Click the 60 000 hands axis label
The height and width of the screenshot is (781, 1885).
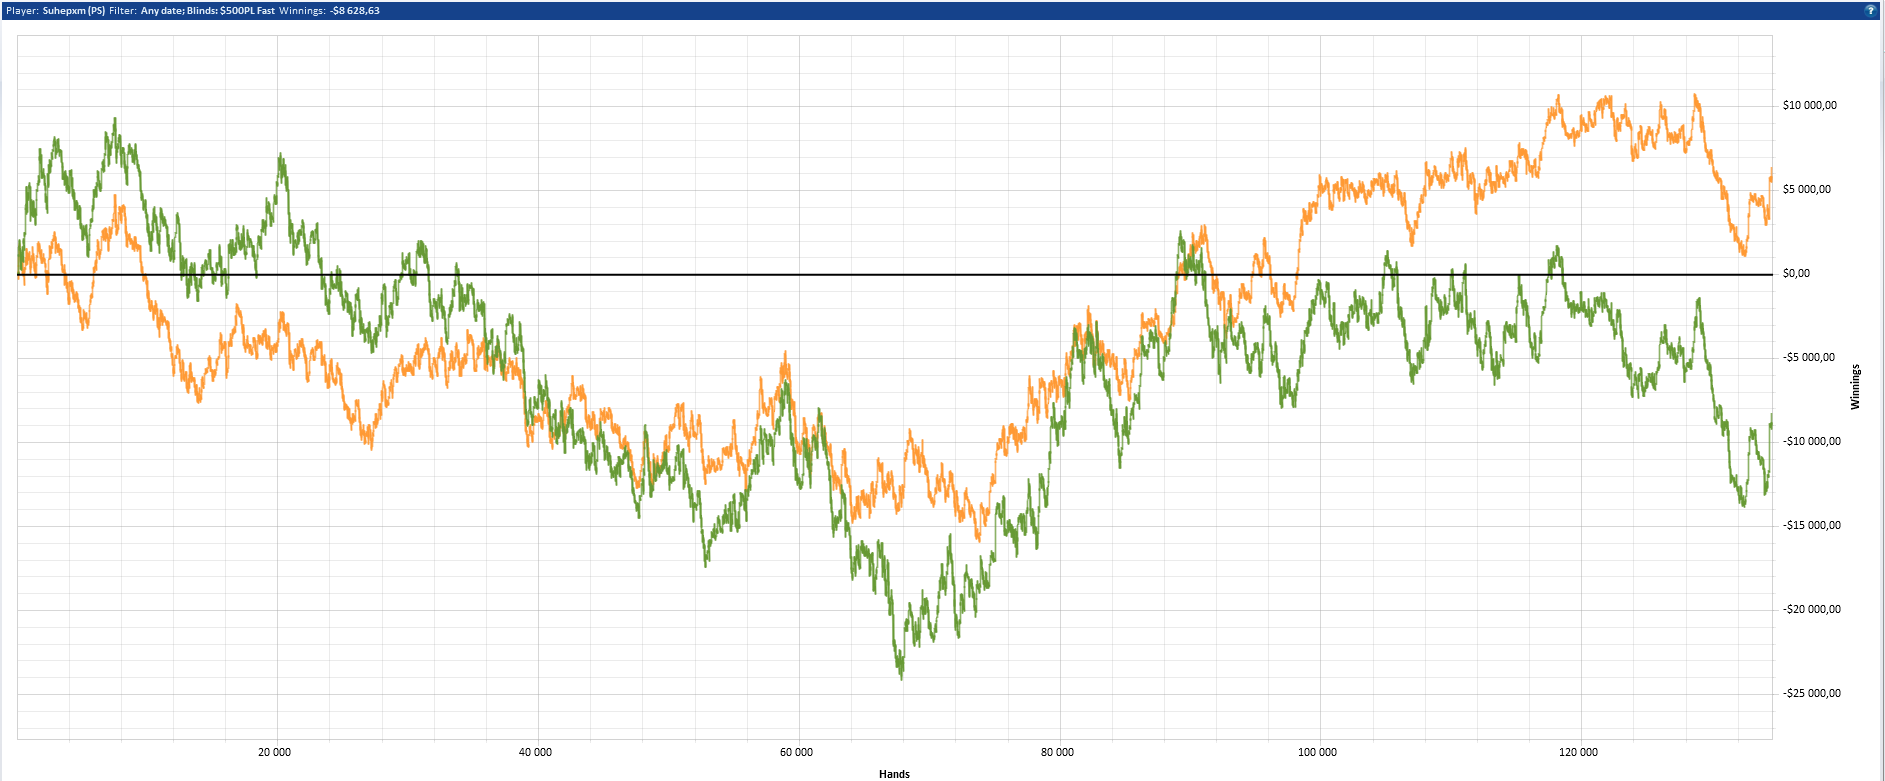[797, 752]
